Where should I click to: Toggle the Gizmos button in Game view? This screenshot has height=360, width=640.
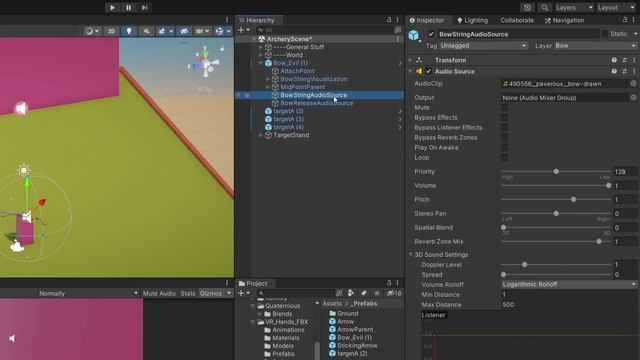(x=211, y=293)
